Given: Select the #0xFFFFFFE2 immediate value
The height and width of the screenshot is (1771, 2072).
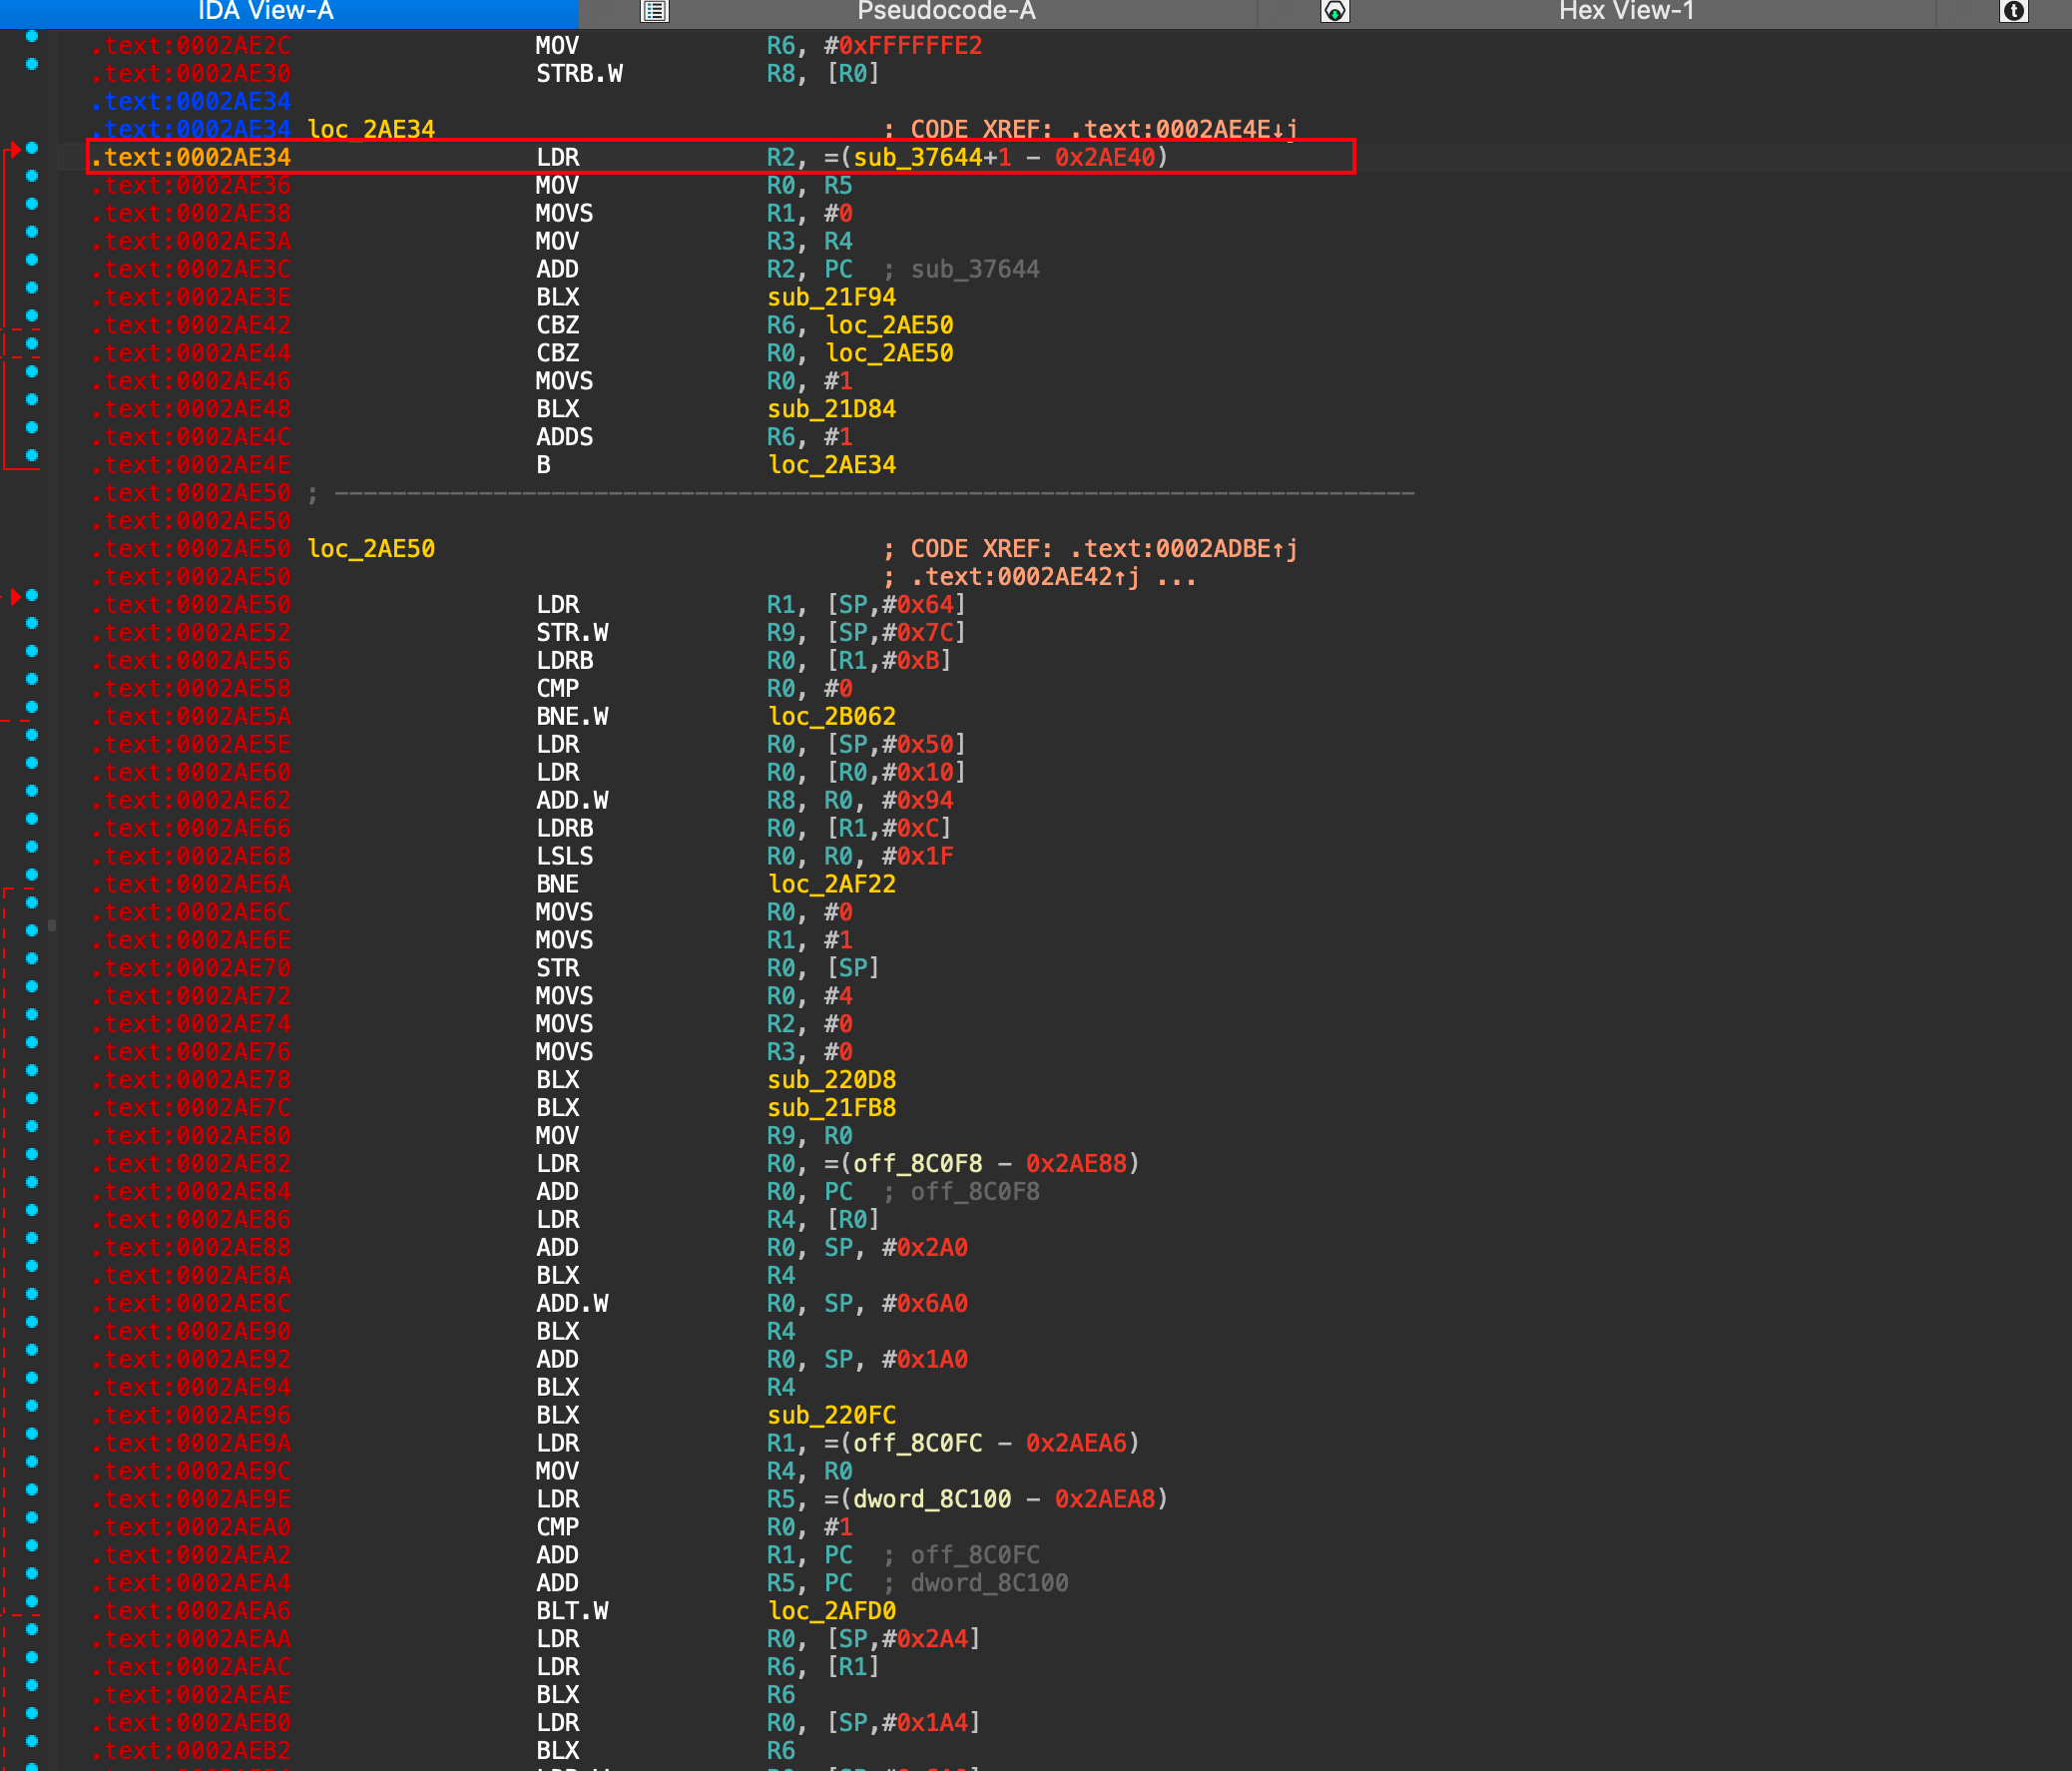Looking at the screenshot, I should pos(903,45).
